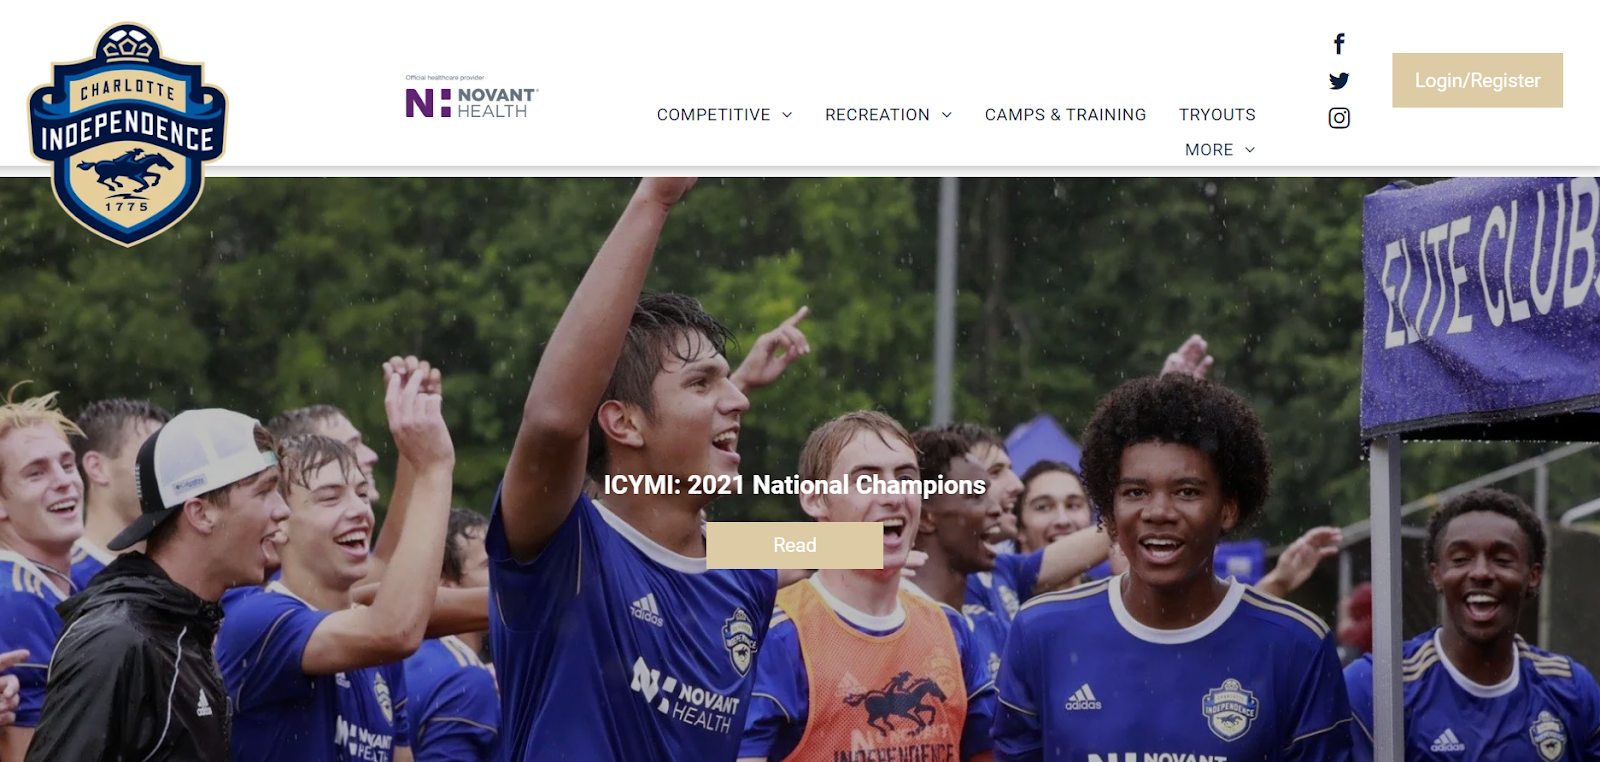Open the Competitive menu item

[x=714, y=115]
